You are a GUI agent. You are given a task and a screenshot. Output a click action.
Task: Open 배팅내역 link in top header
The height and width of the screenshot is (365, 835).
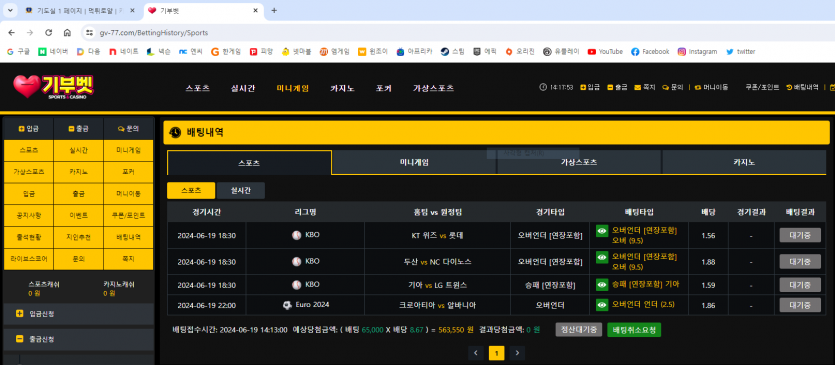click(x=802, y=87)
